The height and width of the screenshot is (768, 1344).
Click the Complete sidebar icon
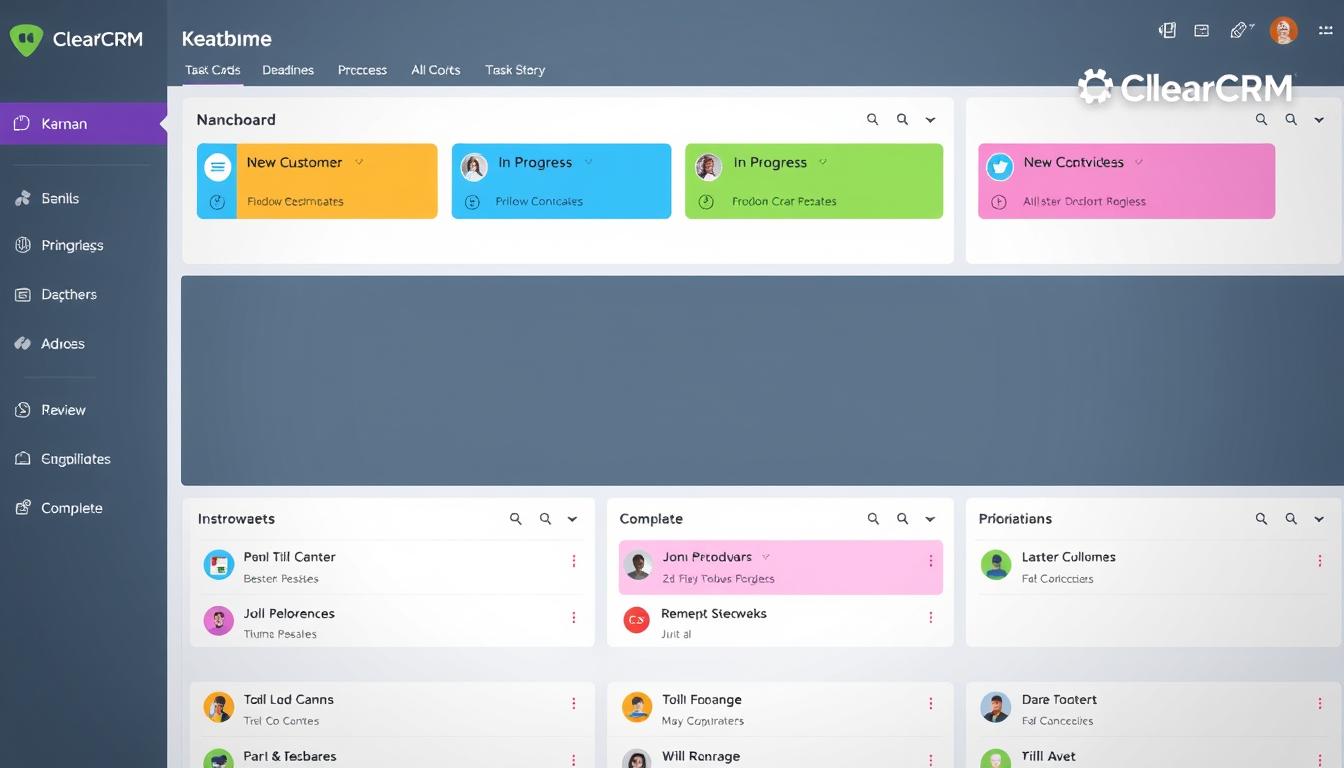[x=21, y=508]
